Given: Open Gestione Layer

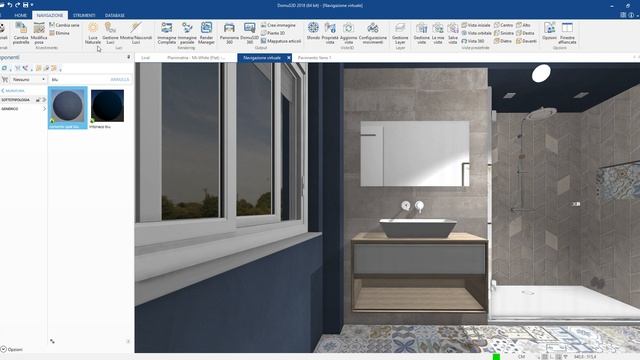Looking at the screenshot, I should (400, 33).
